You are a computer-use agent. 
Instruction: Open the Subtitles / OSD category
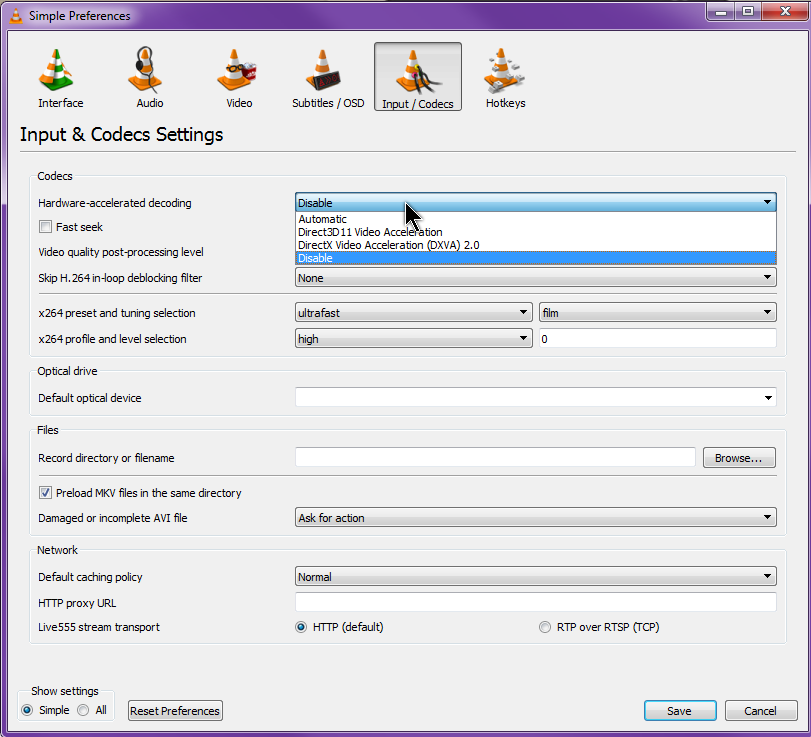click(328, 78)
